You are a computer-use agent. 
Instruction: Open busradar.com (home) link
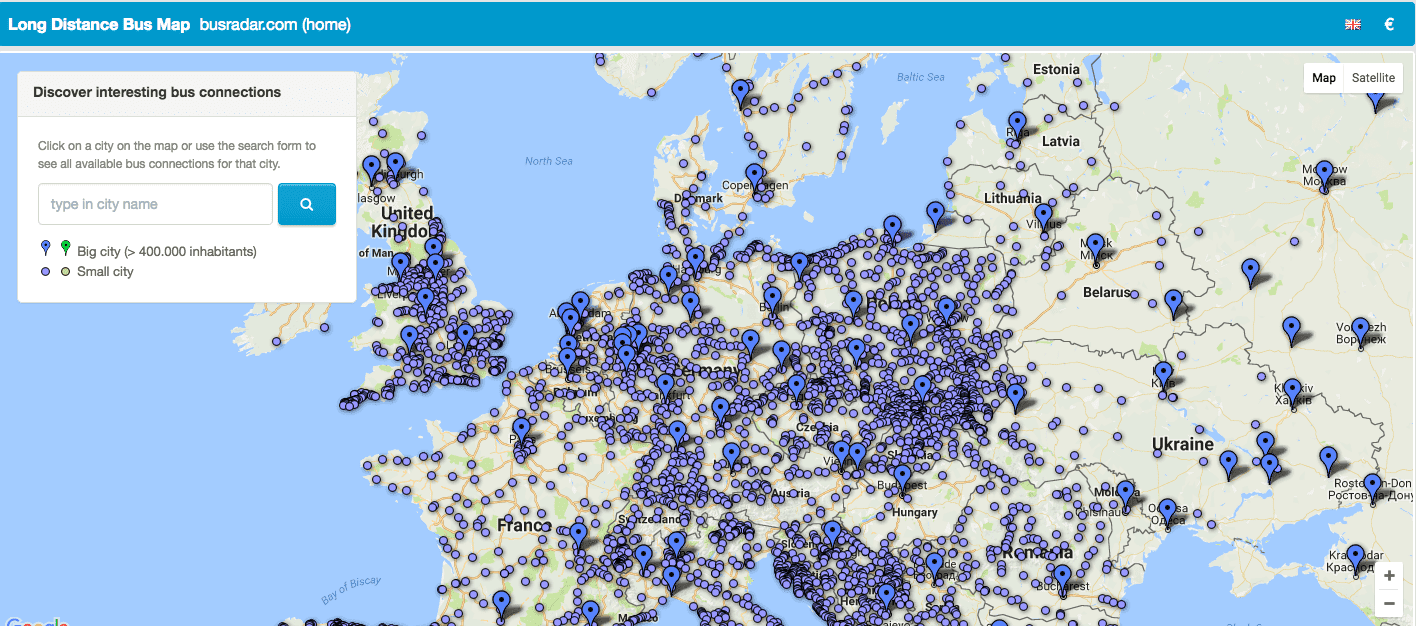pyautogui.click(x=275, y=24)
